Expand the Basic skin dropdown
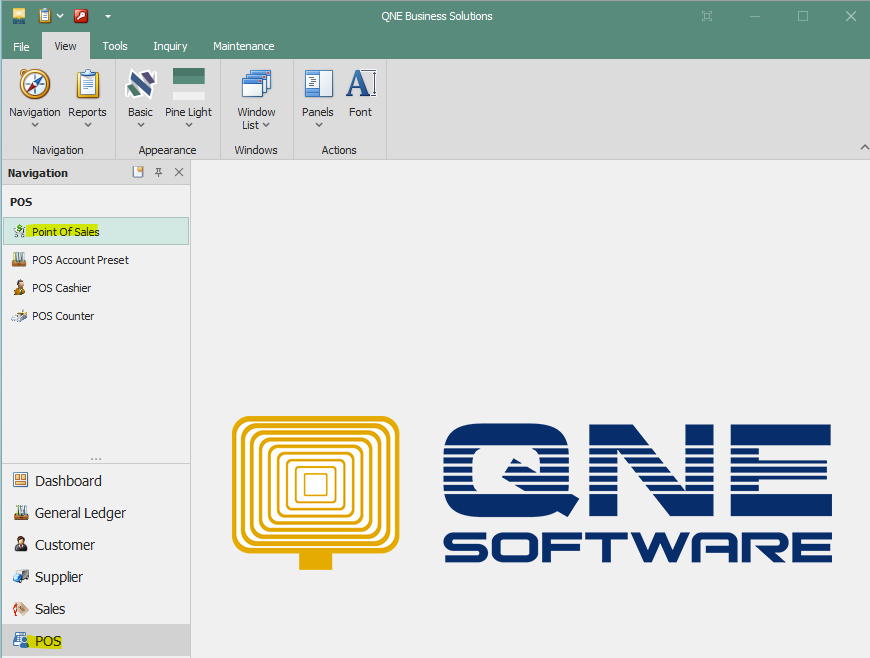 click(x=140, y=98)
